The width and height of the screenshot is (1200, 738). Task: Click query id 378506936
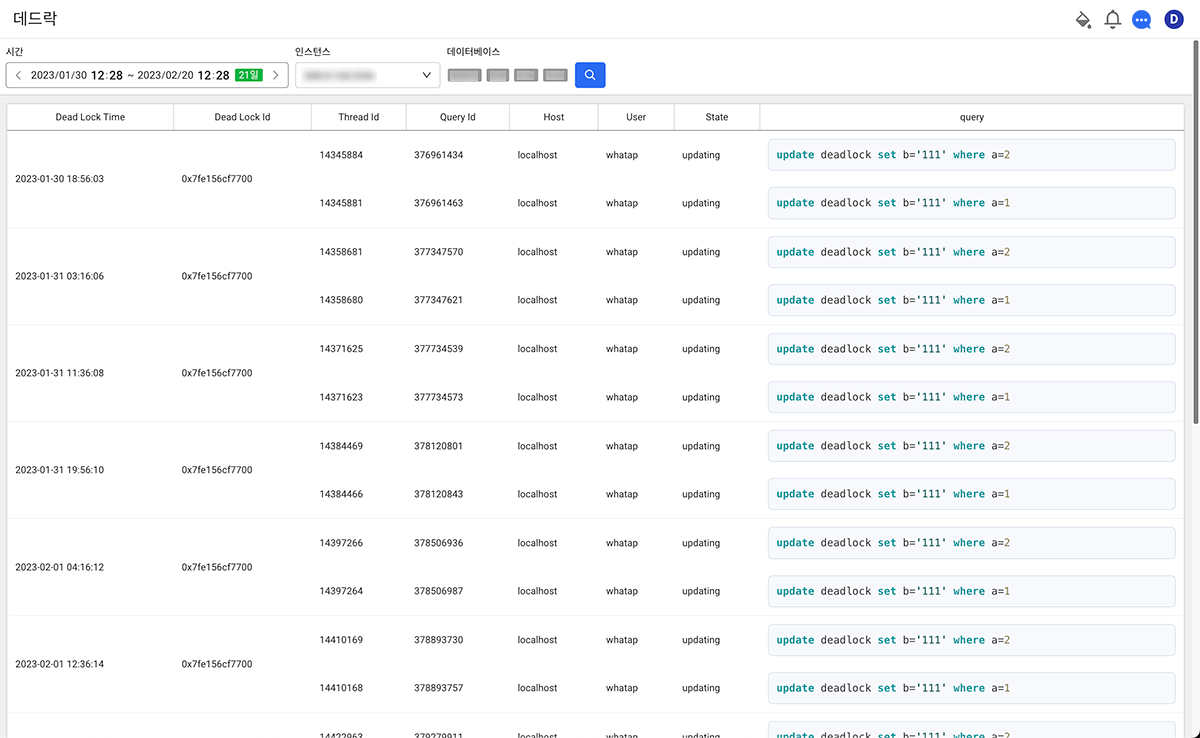(x=438, y=543)
